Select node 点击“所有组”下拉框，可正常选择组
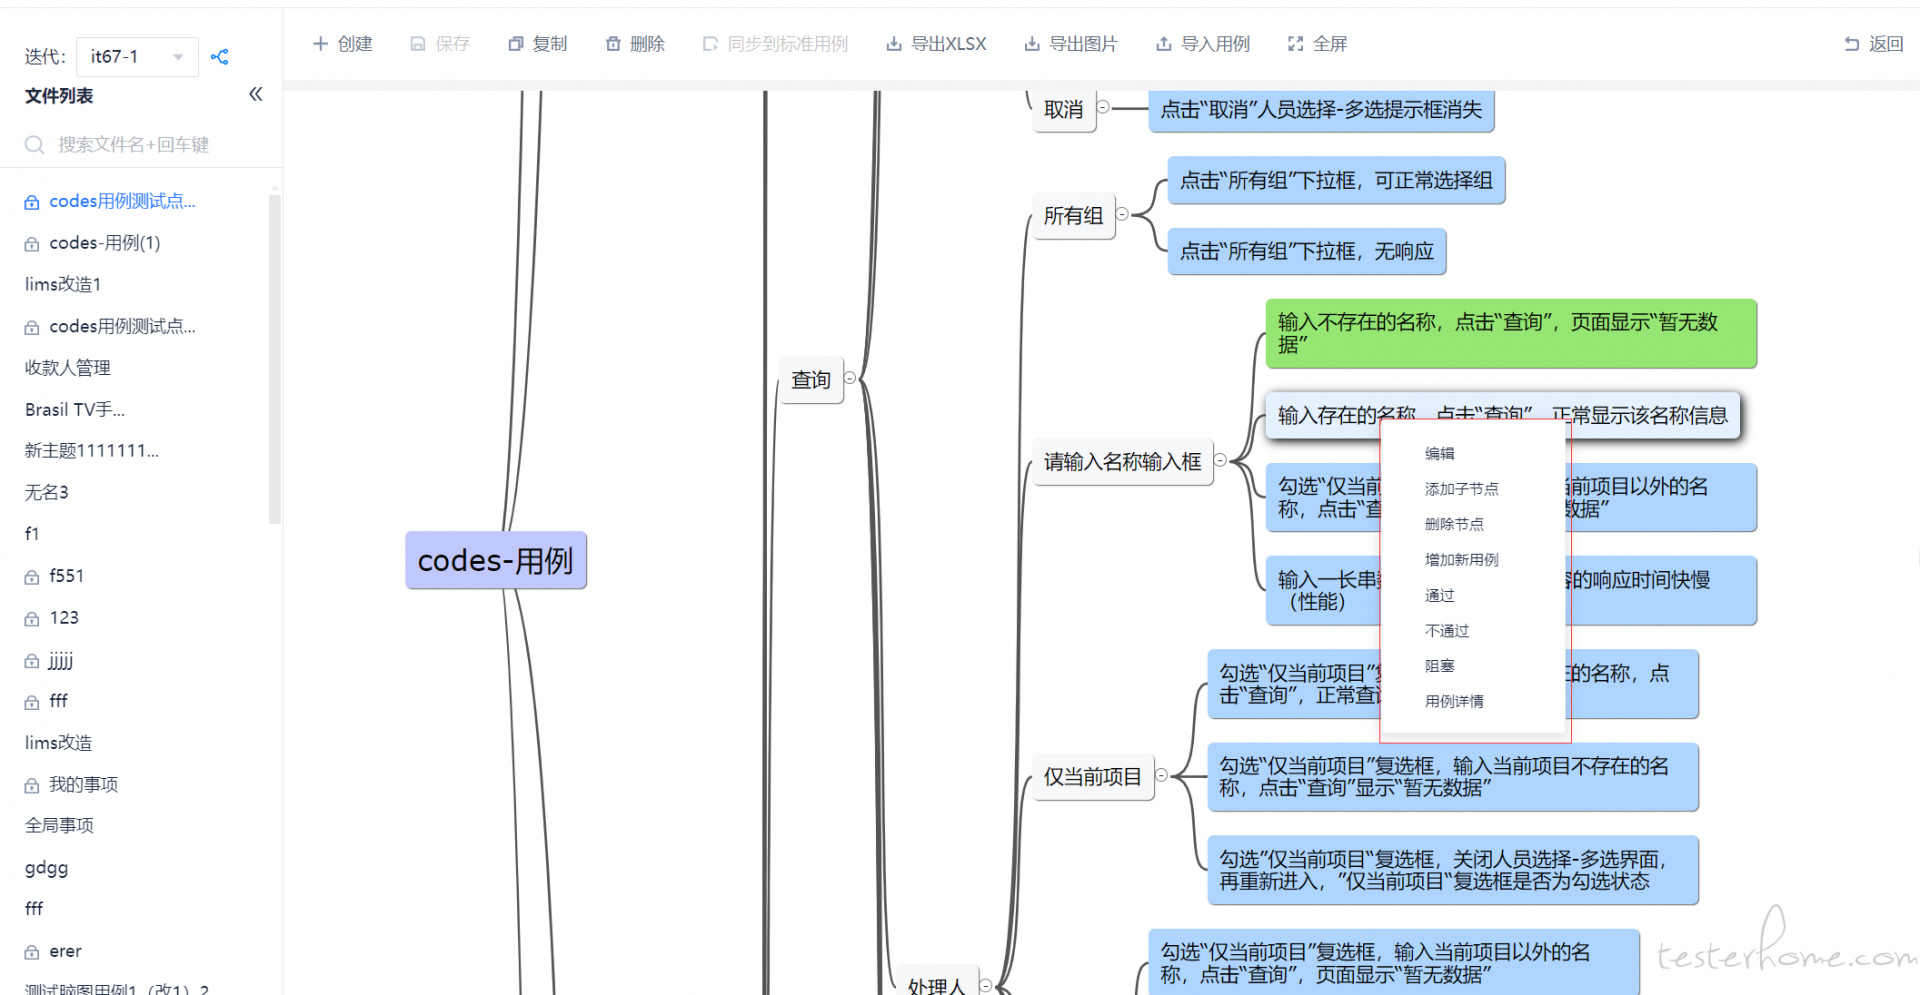 pos(1336,181)
